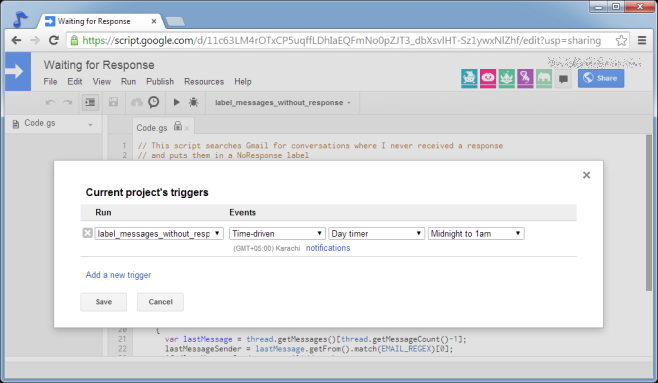Click the teal collaborator avatar icon
This screenshot has width=658, height=383.
469,78
